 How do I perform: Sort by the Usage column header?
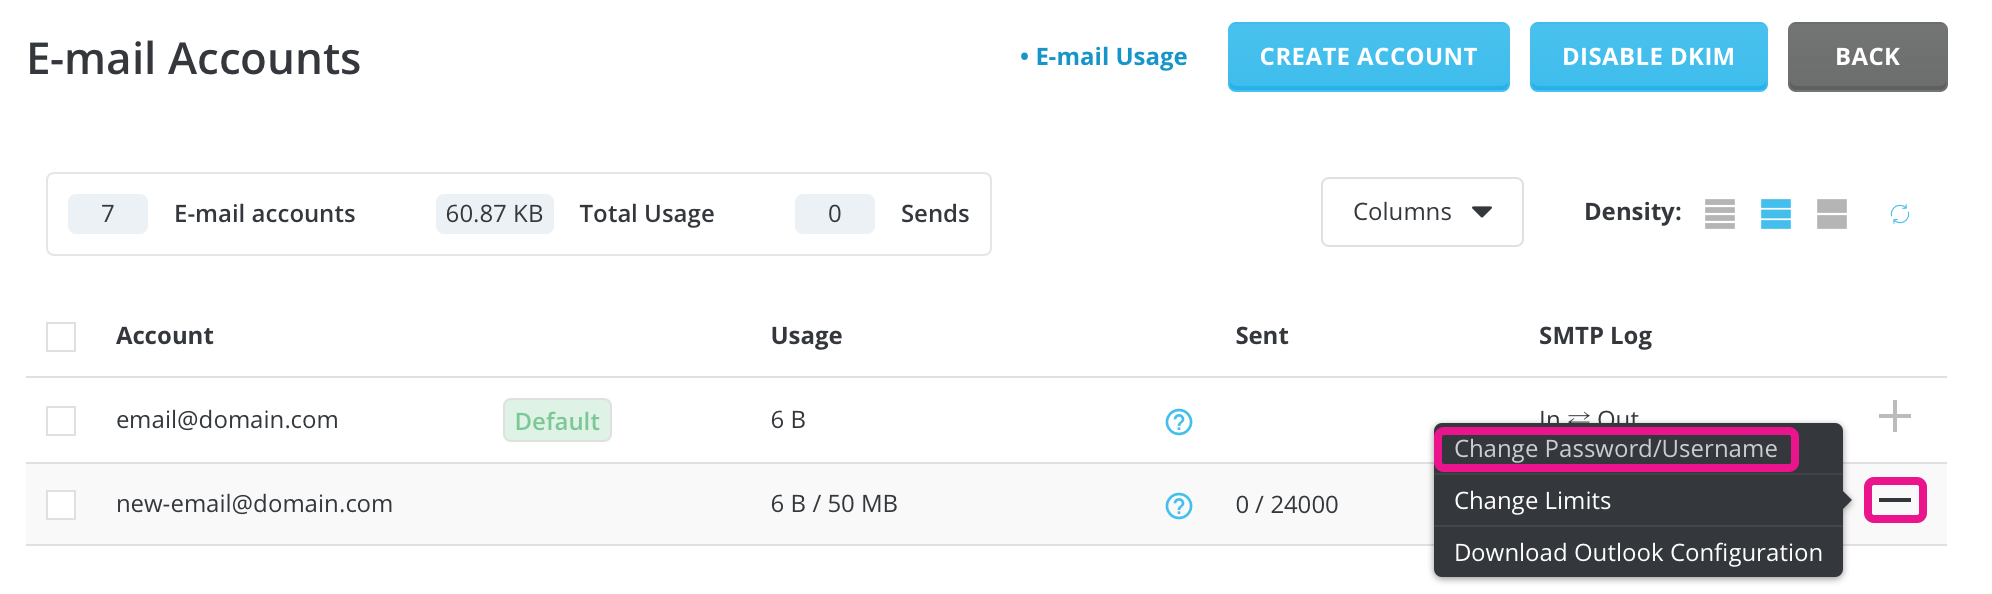tap(806, 336)
